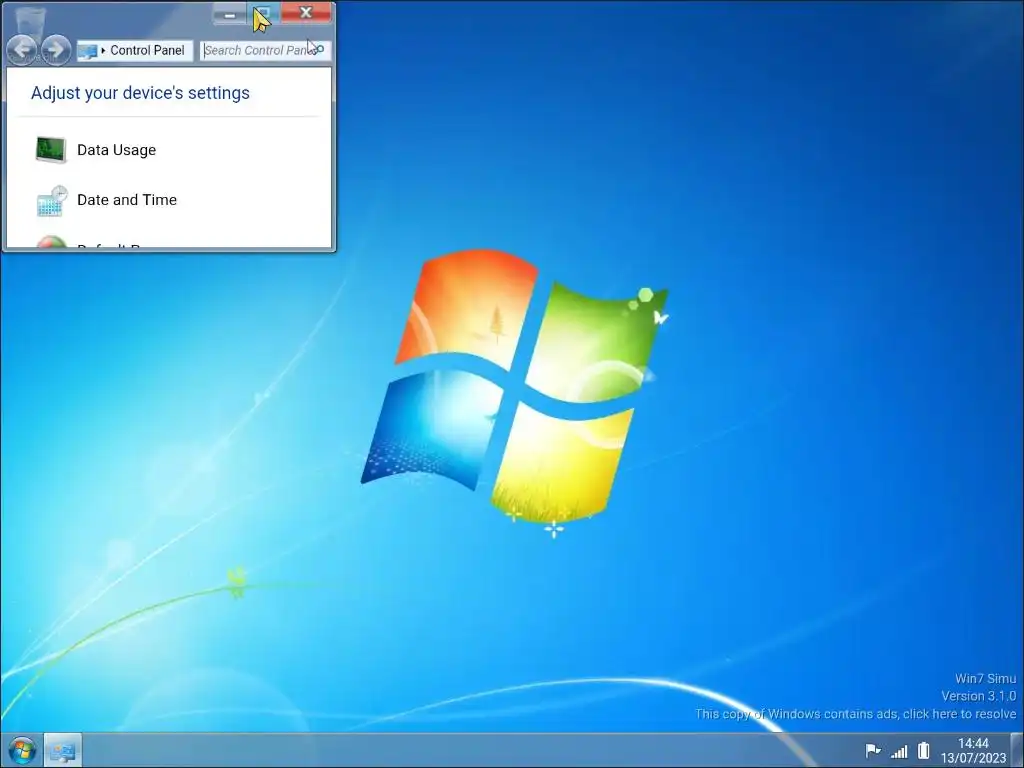Click the ads resolve watermark link
The height and width of the screenshot is (768, 1024).
tap(855, 714)
